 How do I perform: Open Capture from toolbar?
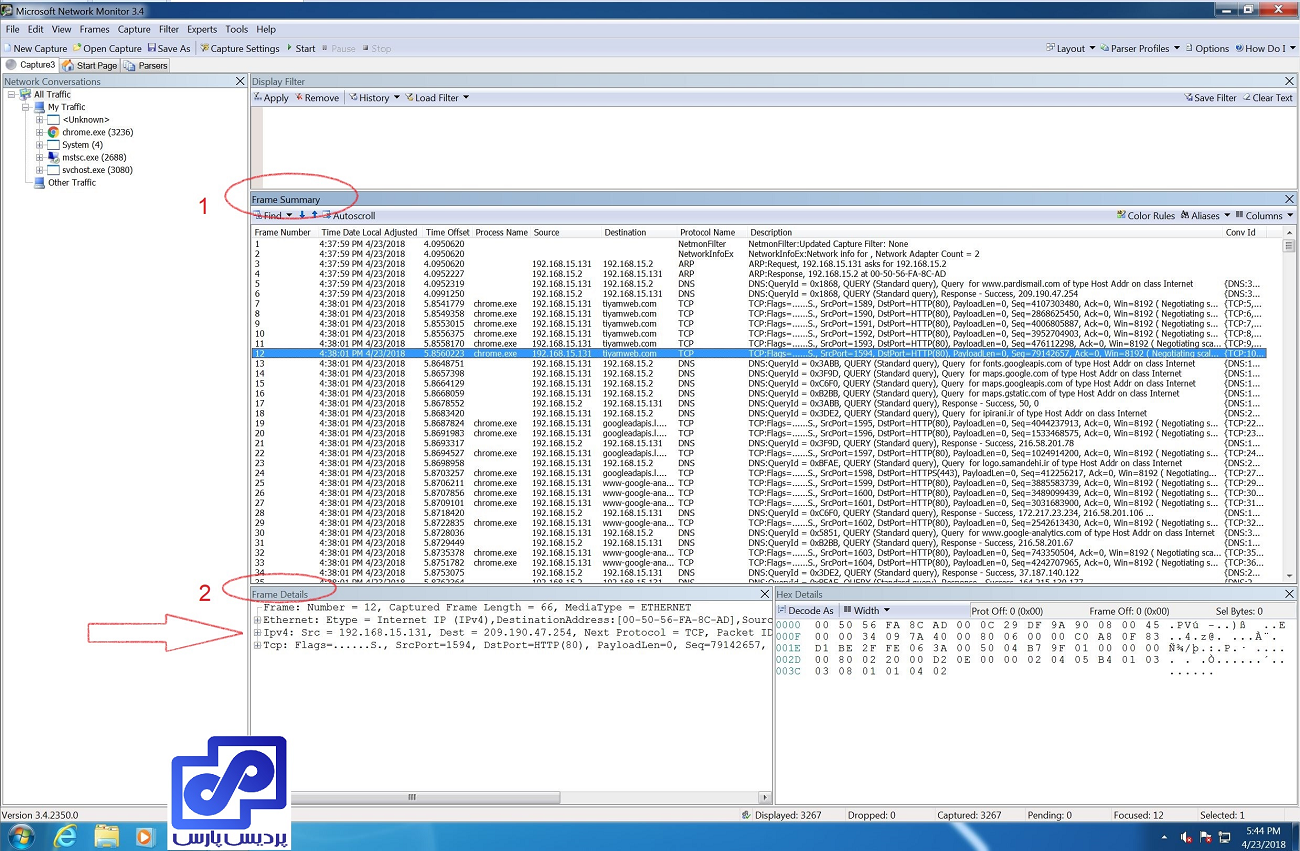coord(107,48)
